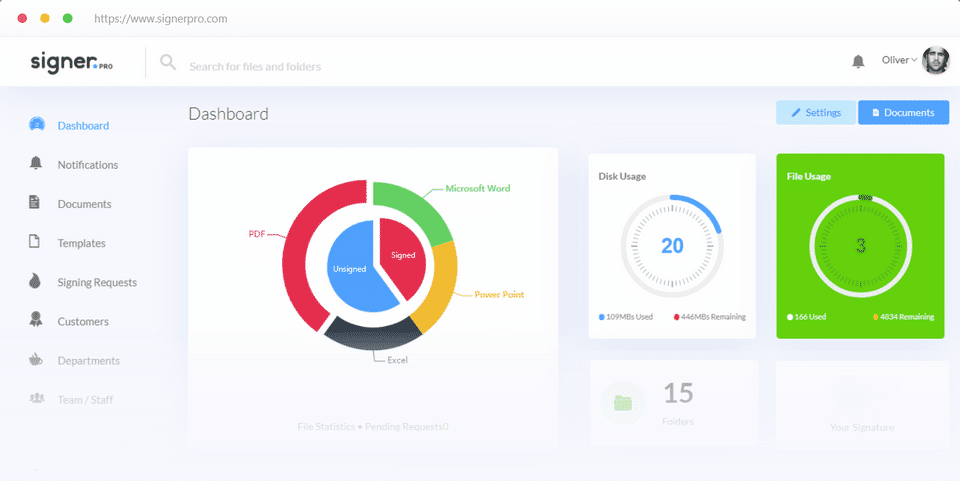Click the PDF chart label
960x481 pixels.
257,234
